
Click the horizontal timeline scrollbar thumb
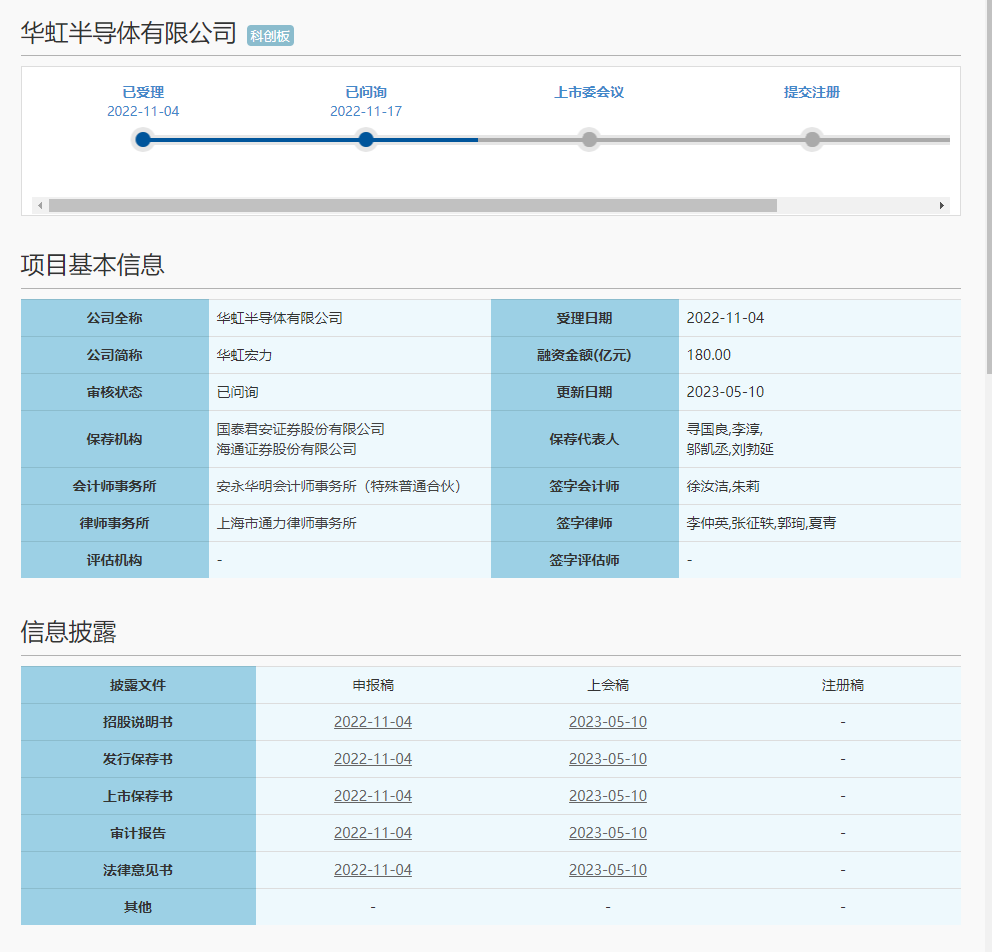(x=412, y=205)
